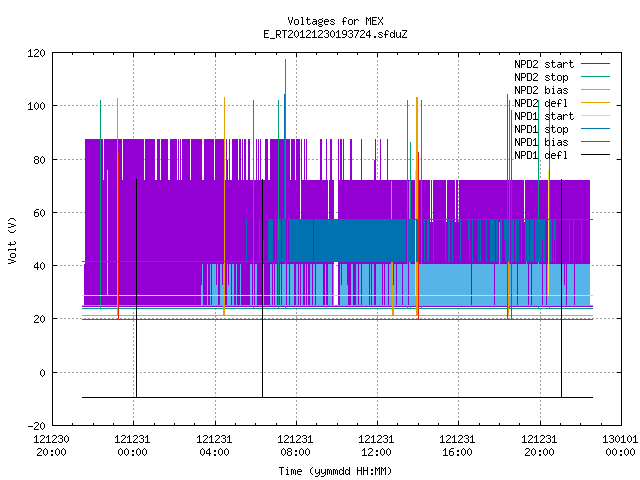Click the 130101 00:00 x-axis tick label

tap(620, 446)
